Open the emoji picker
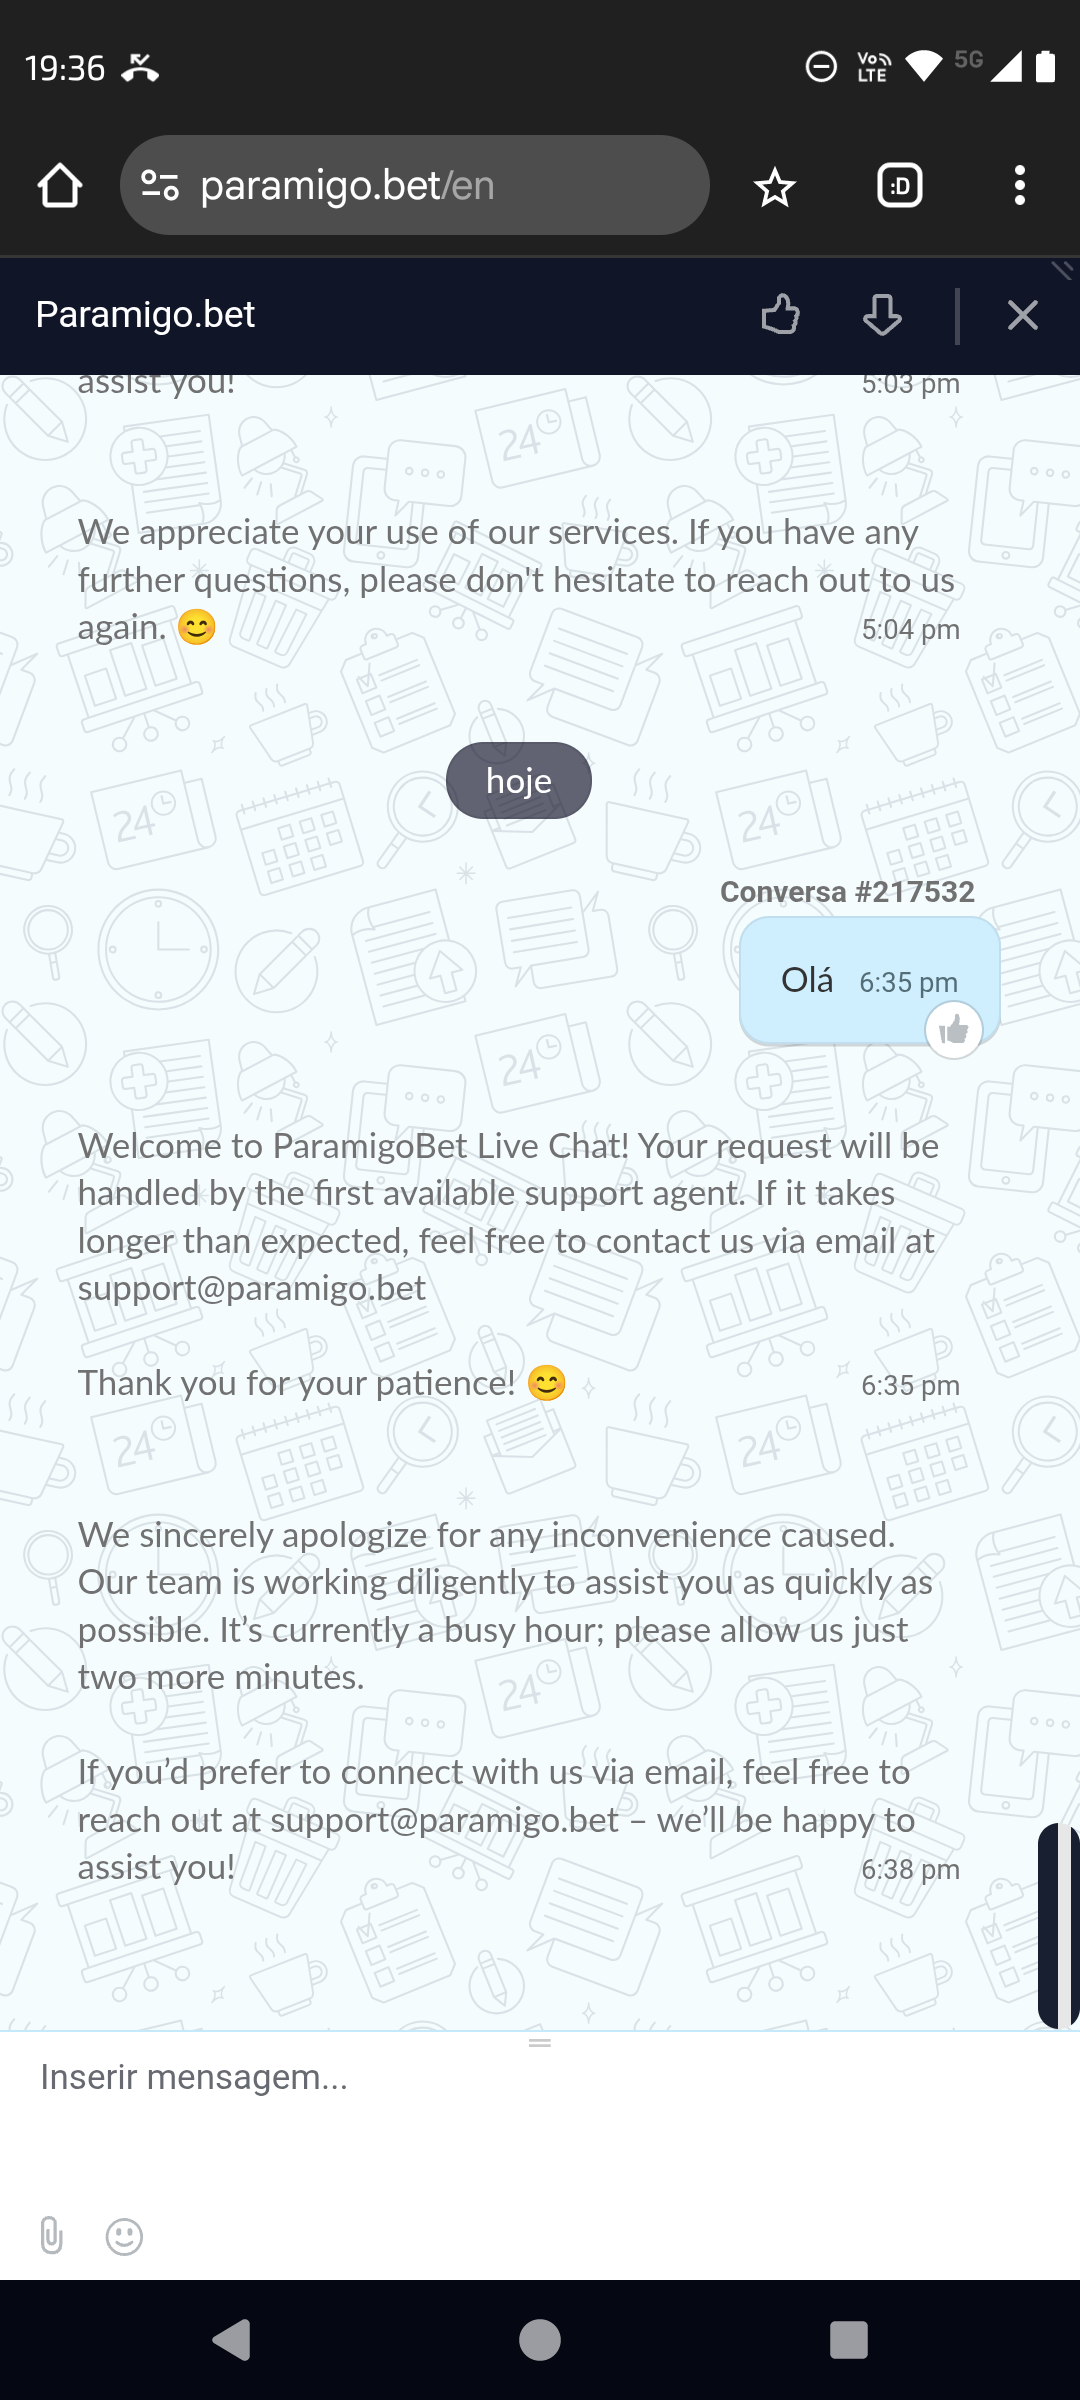Image resolution: width=1080 pixels, height=2400 pixels. click(x=125, y=2236)
